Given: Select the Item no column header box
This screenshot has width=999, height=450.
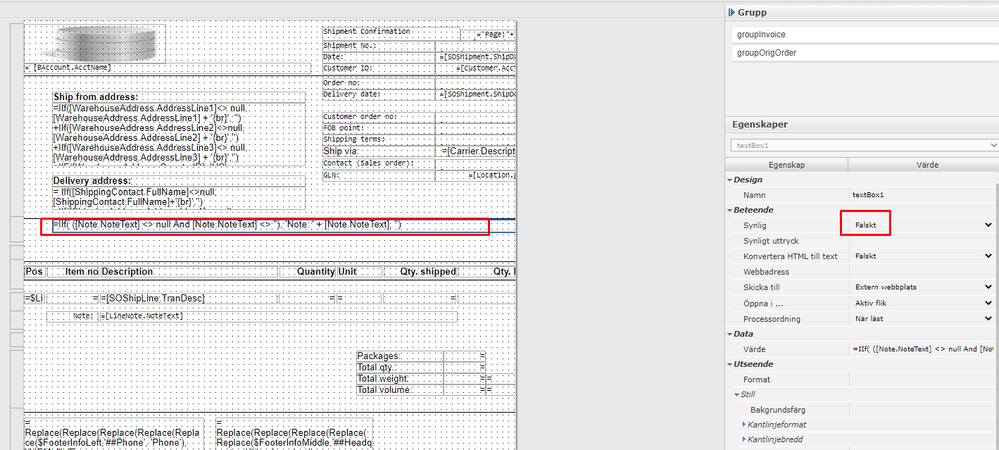Looking at the screenshot, I should pos(73,272).
